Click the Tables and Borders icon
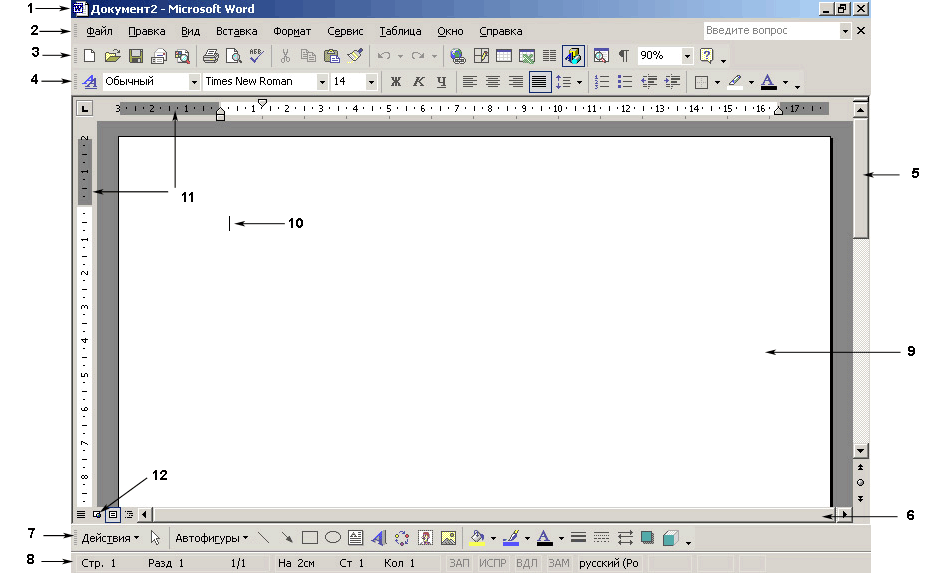This screenshot has width=942, height=573. coord(481,56)
